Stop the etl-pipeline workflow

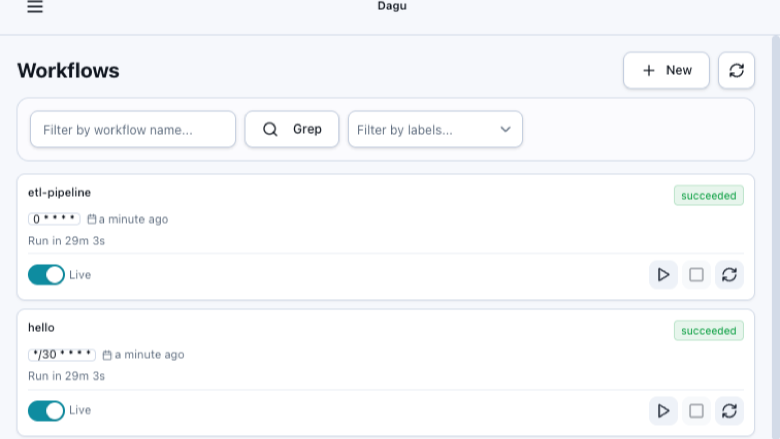click(696, 275)
